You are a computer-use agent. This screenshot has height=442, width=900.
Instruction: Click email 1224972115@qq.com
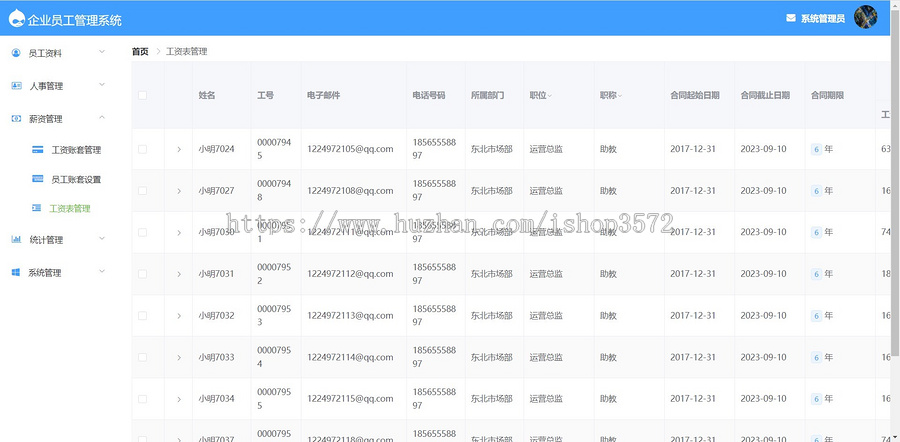pos(350,399)
